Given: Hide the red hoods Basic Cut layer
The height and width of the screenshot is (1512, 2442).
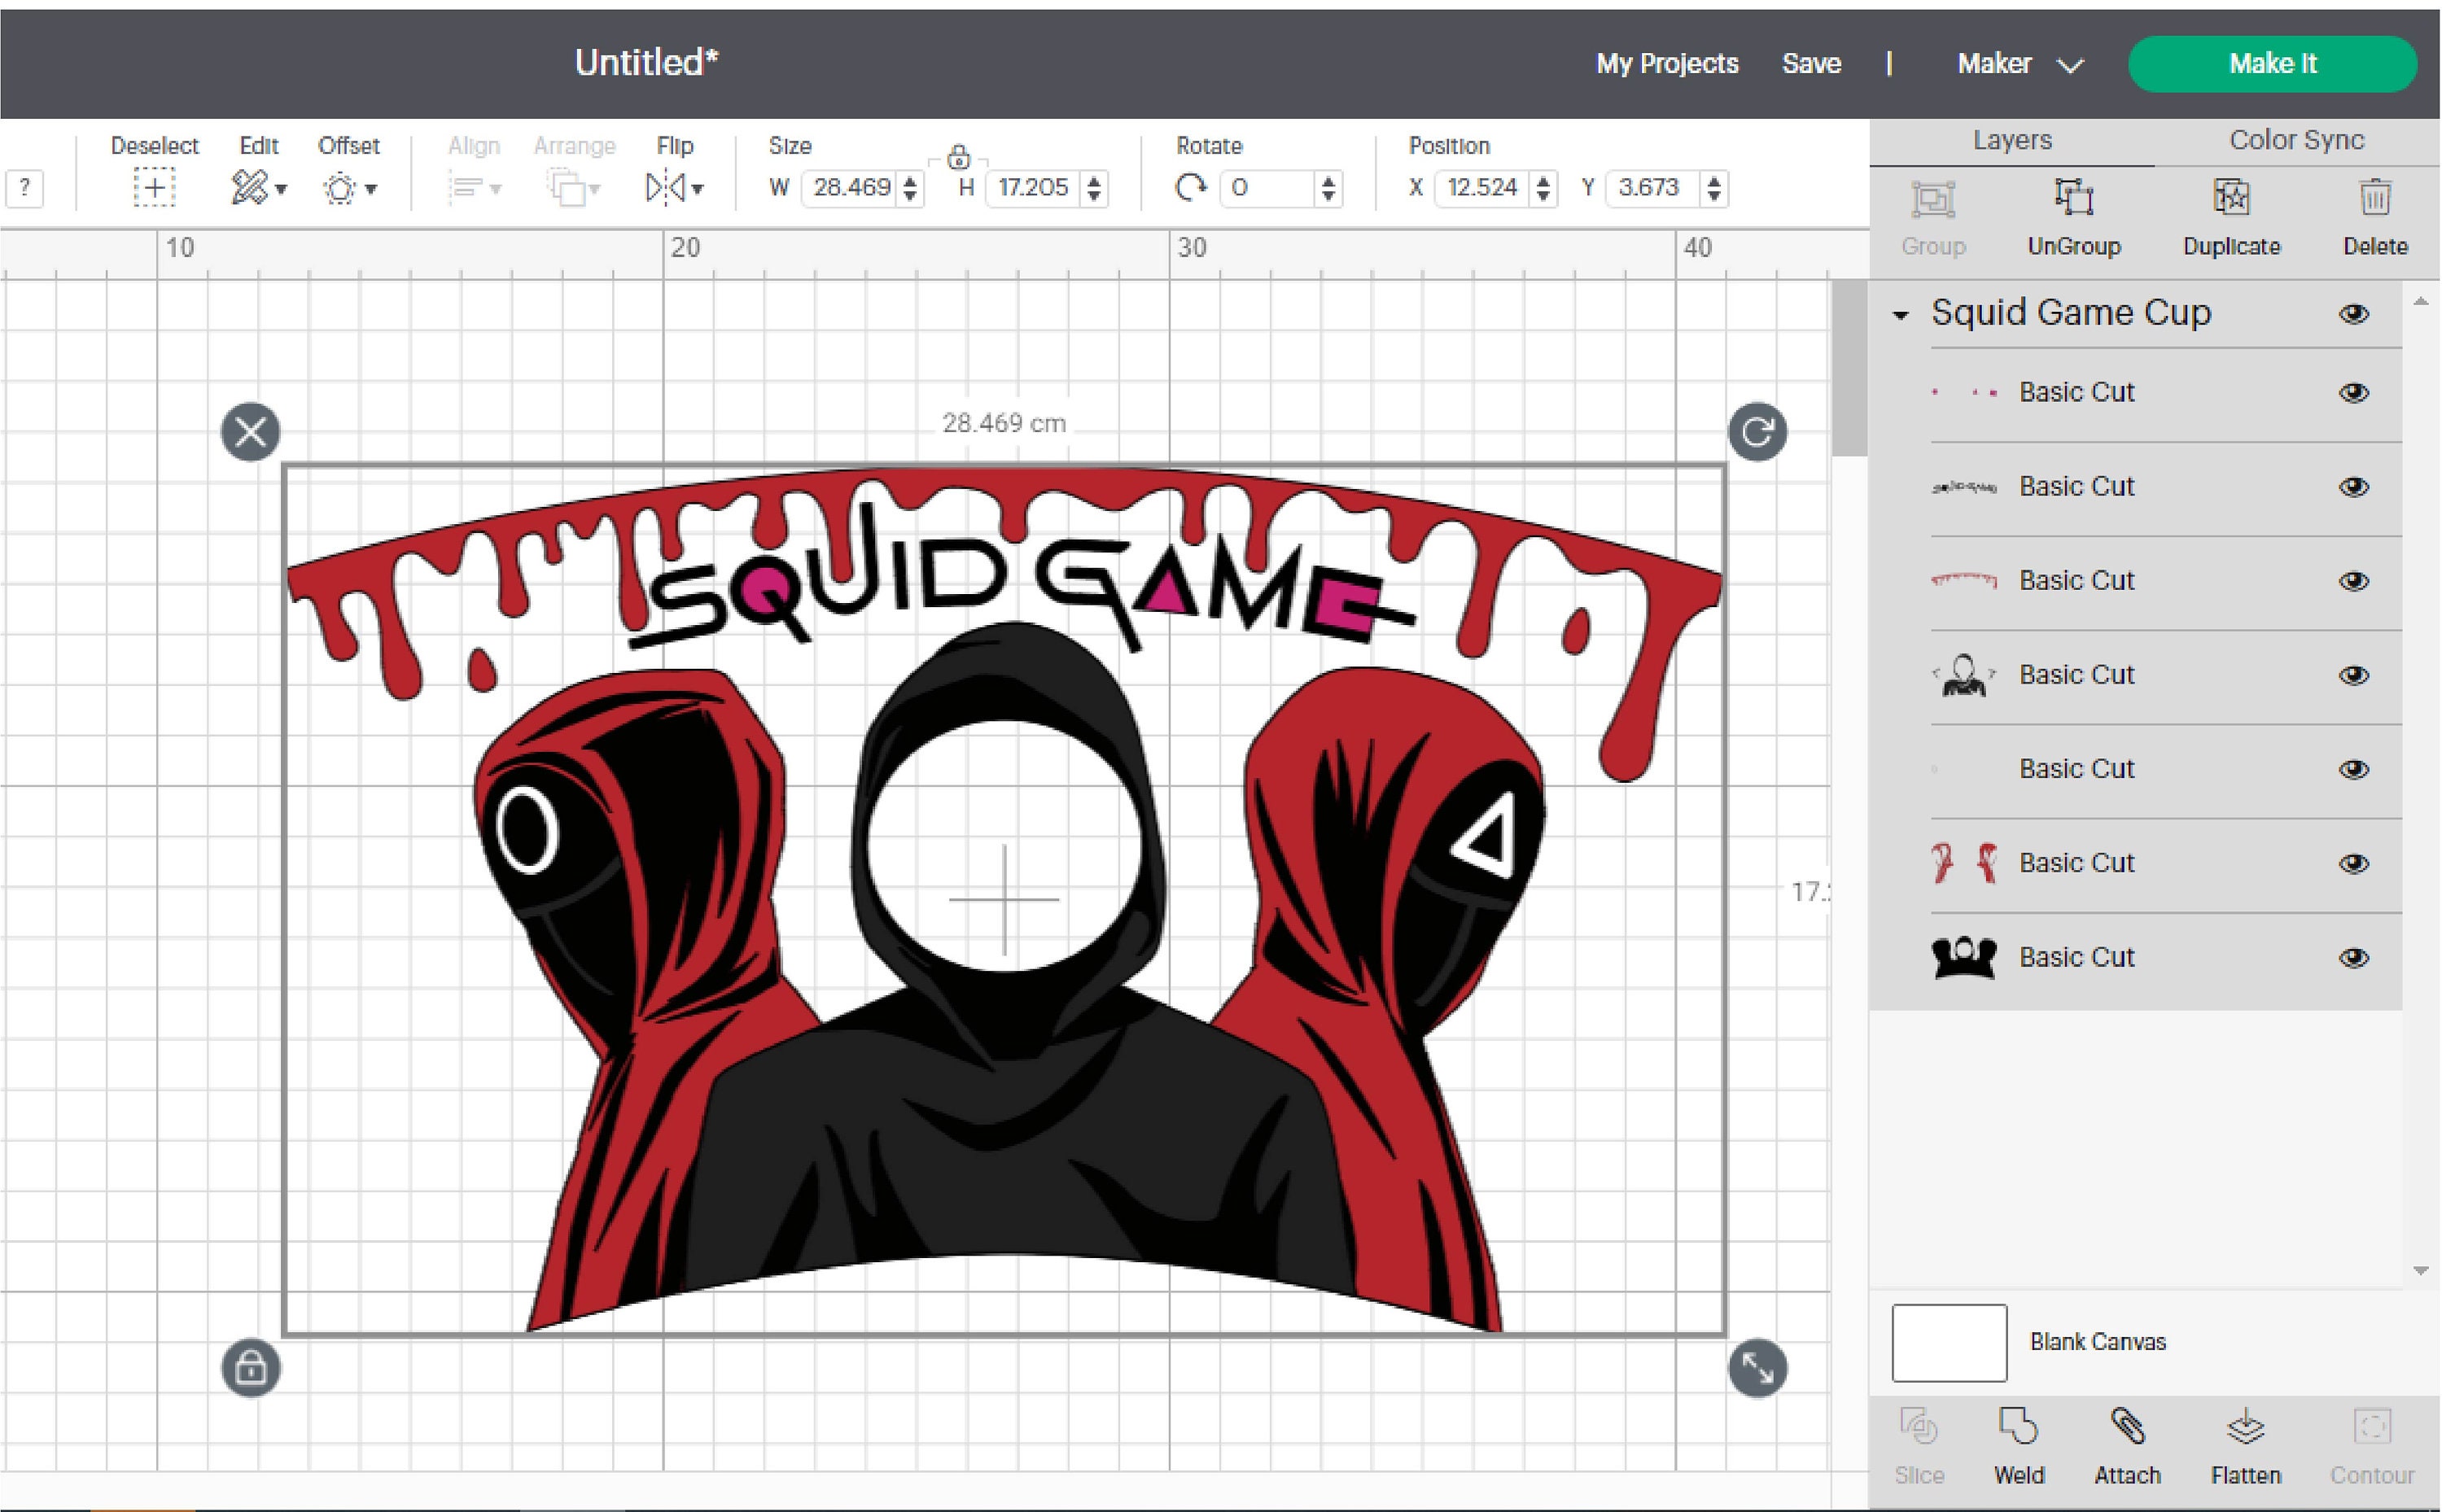Looking at the screenshot, I should pyautogui.click(x=2354, y=863).
